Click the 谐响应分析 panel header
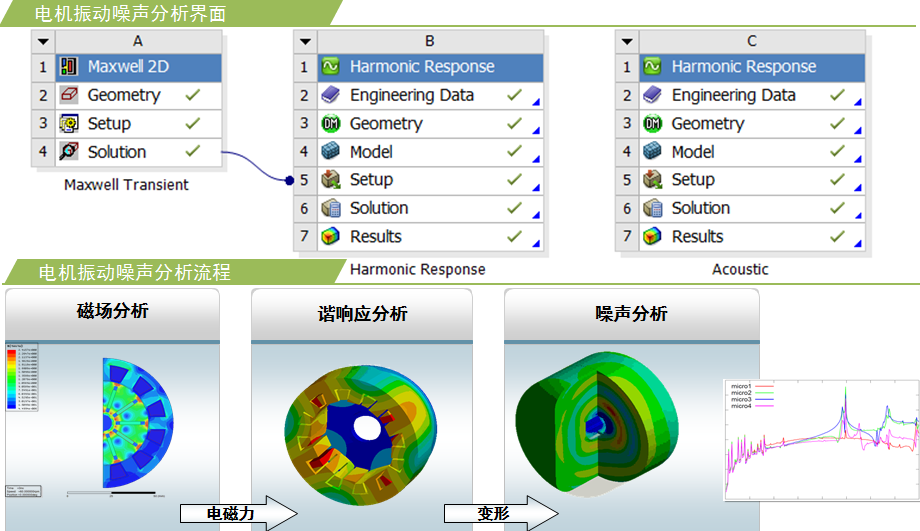 (x=362, y=314)
